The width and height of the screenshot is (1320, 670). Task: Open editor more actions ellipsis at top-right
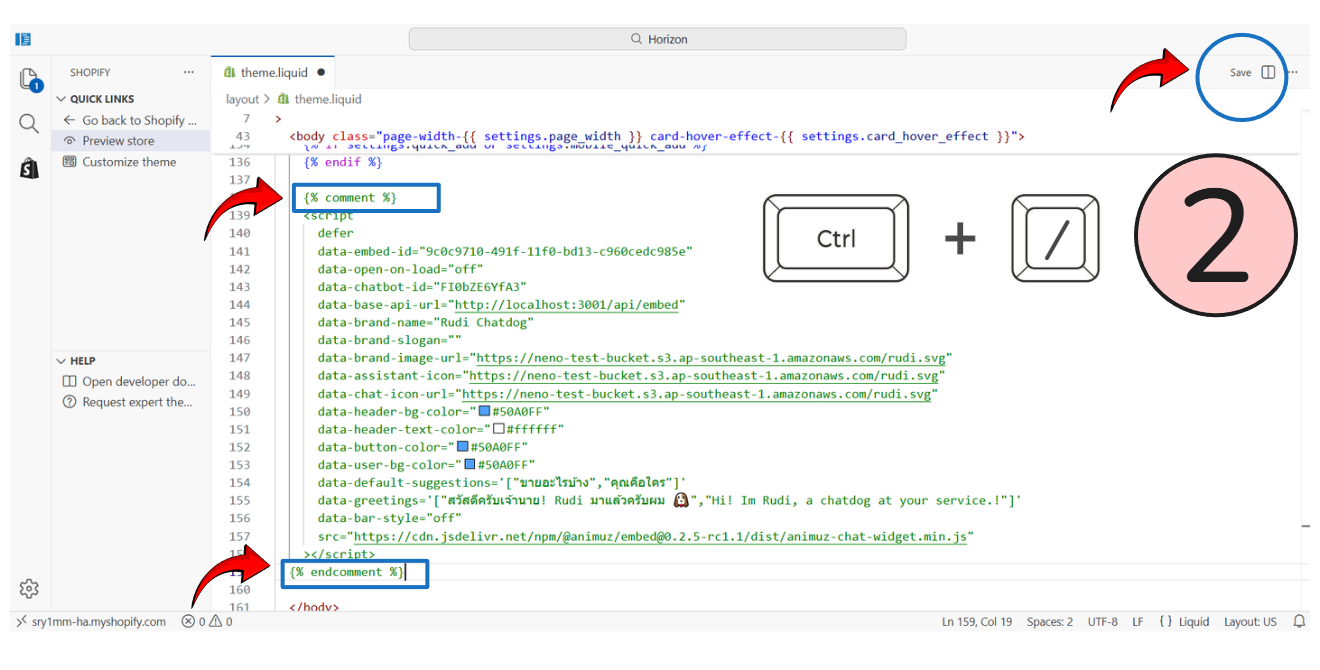click(1293, 73)
